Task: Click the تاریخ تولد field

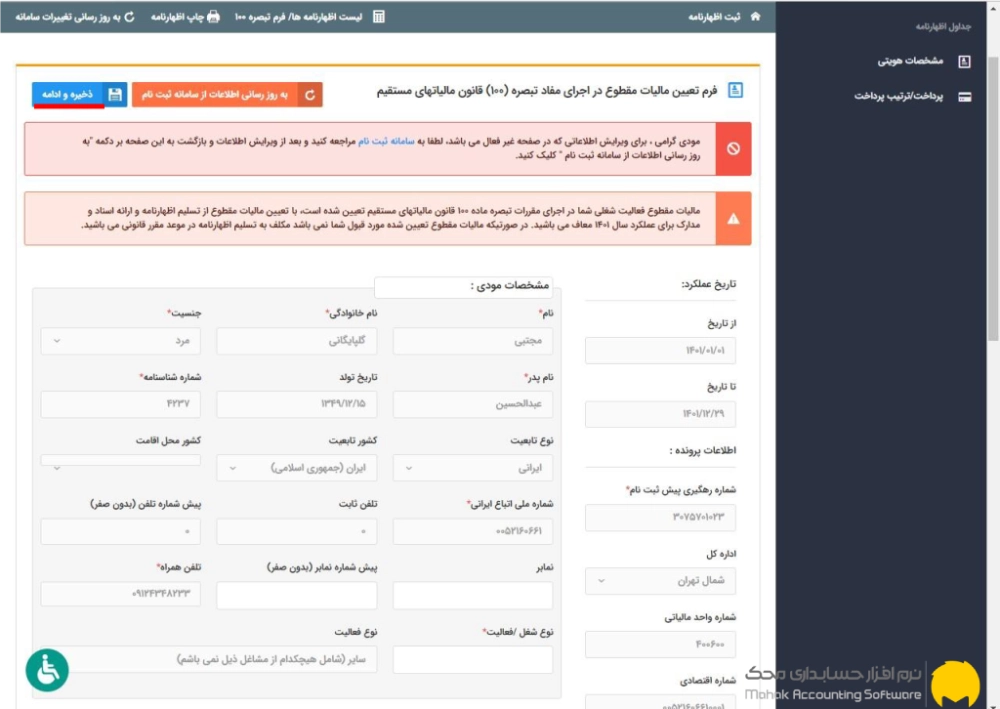Action: (297, 404)
